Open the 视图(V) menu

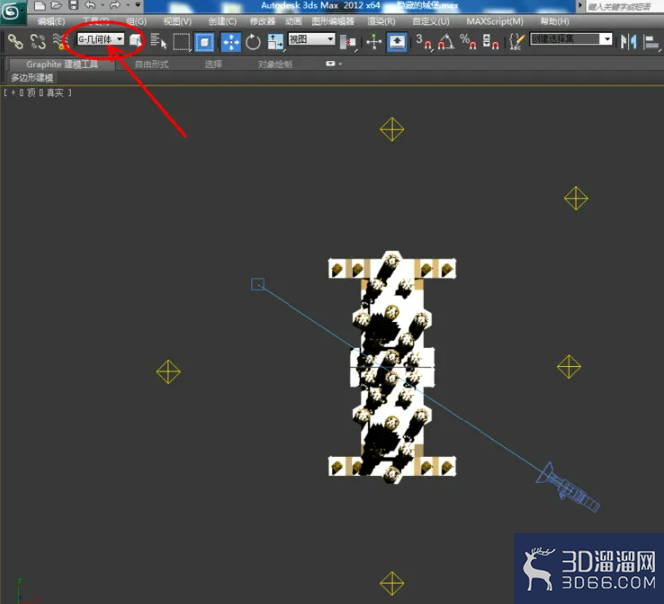177,22
